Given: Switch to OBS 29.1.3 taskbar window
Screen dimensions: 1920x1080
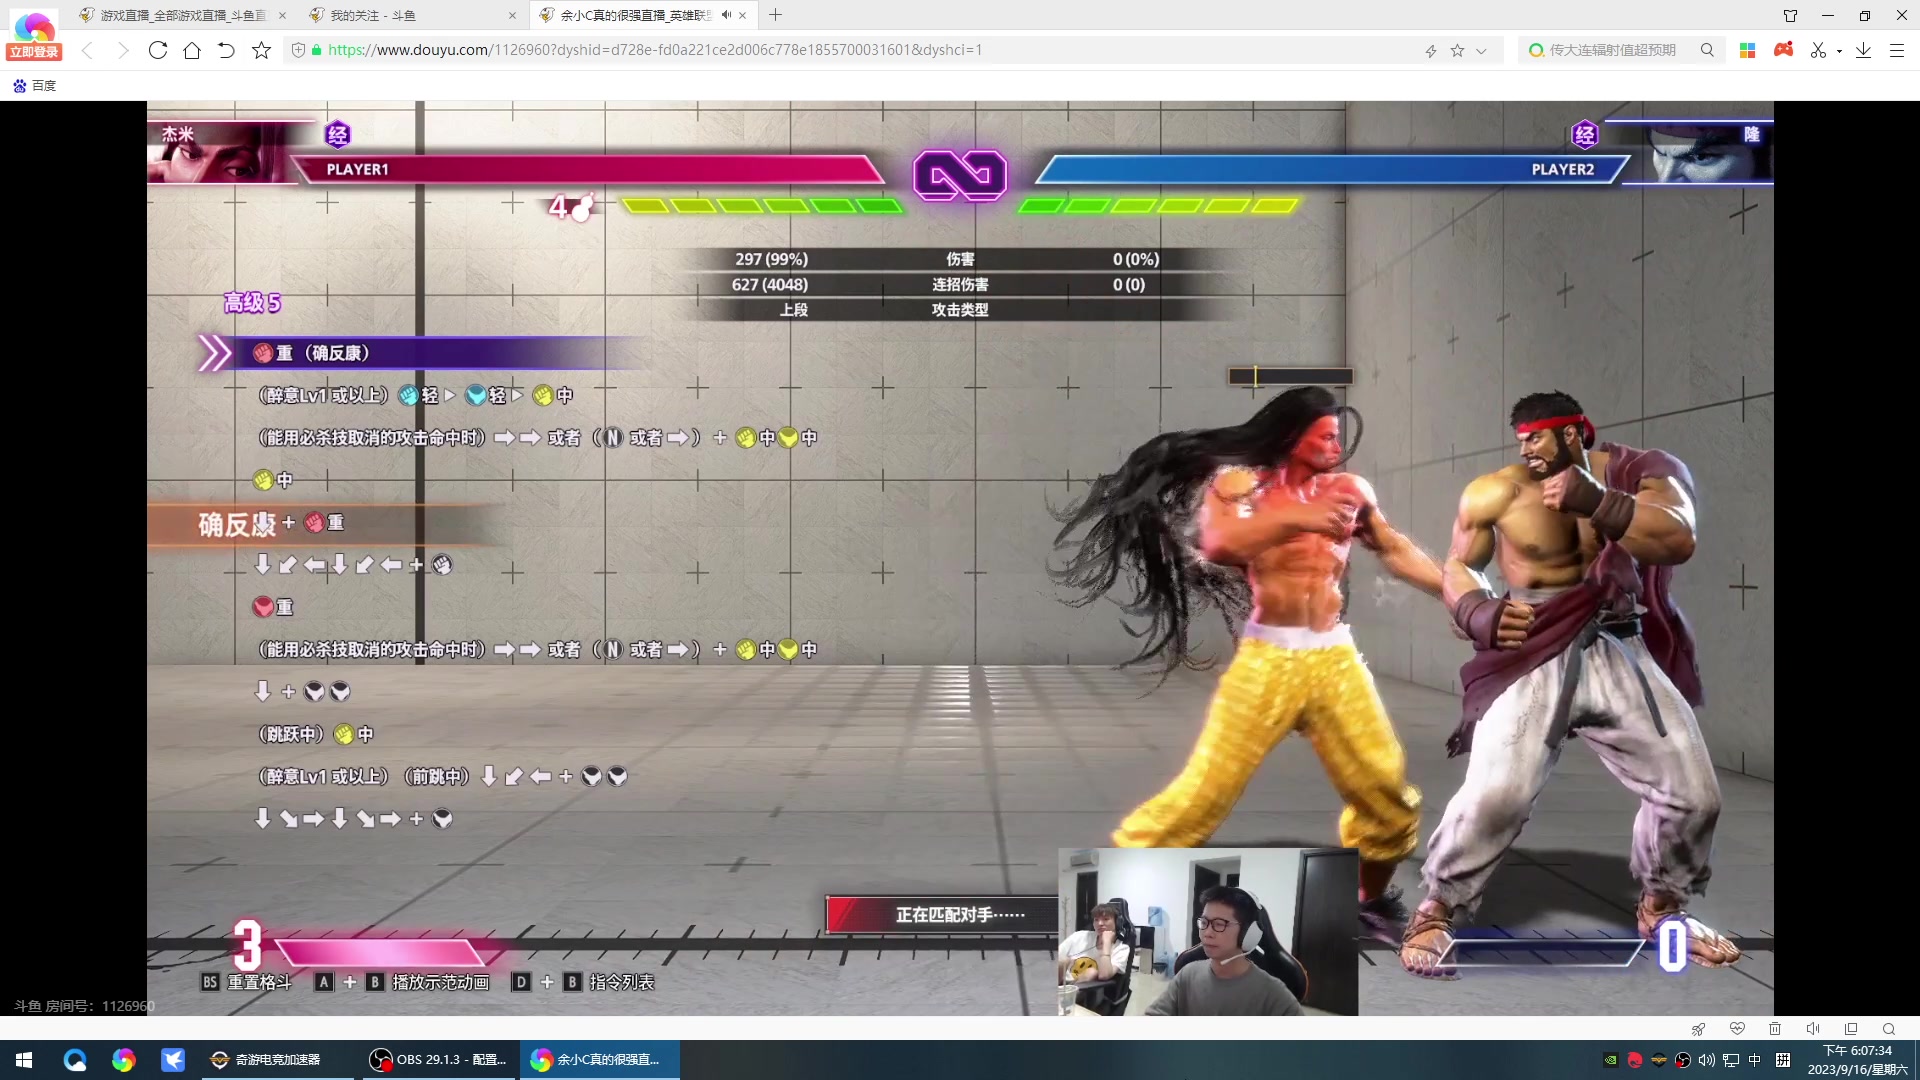Looking at the screenshot, I should [438, 1060].
